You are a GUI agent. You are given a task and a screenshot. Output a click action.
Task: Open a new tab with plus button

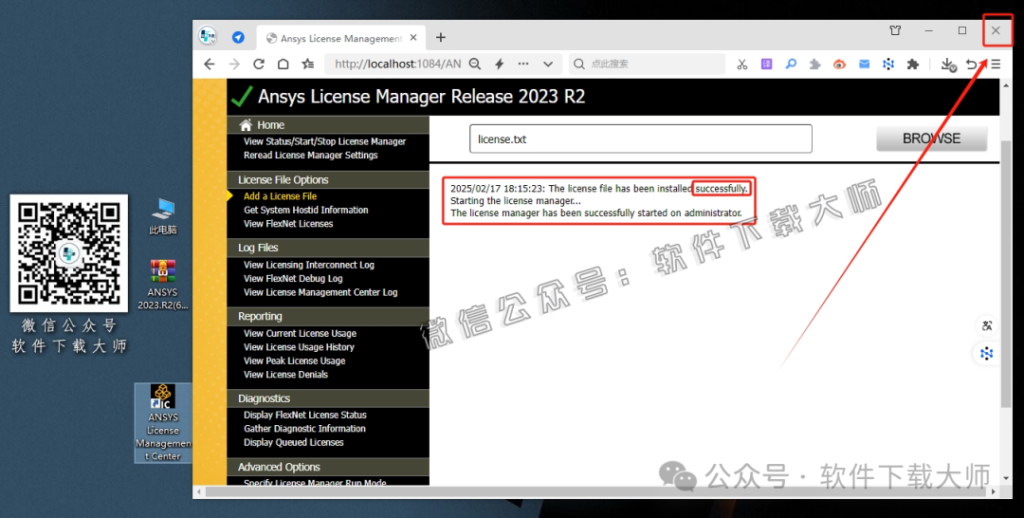tap(441, 38)
